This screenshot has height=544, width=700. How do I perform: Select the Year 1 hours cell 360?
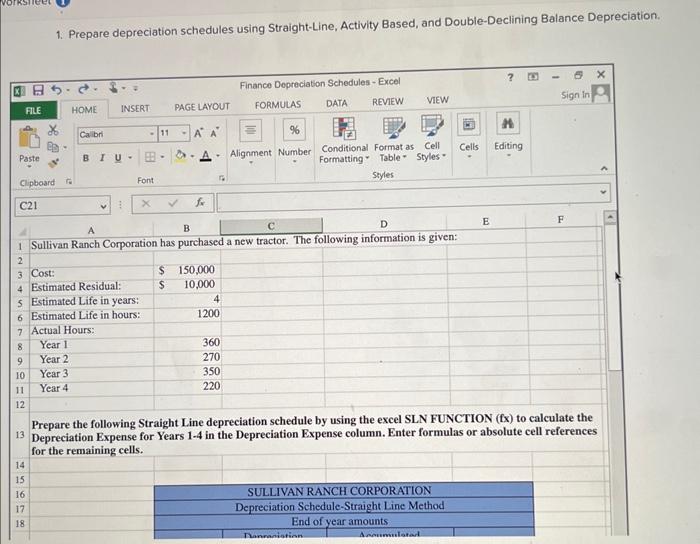(188, 343)
